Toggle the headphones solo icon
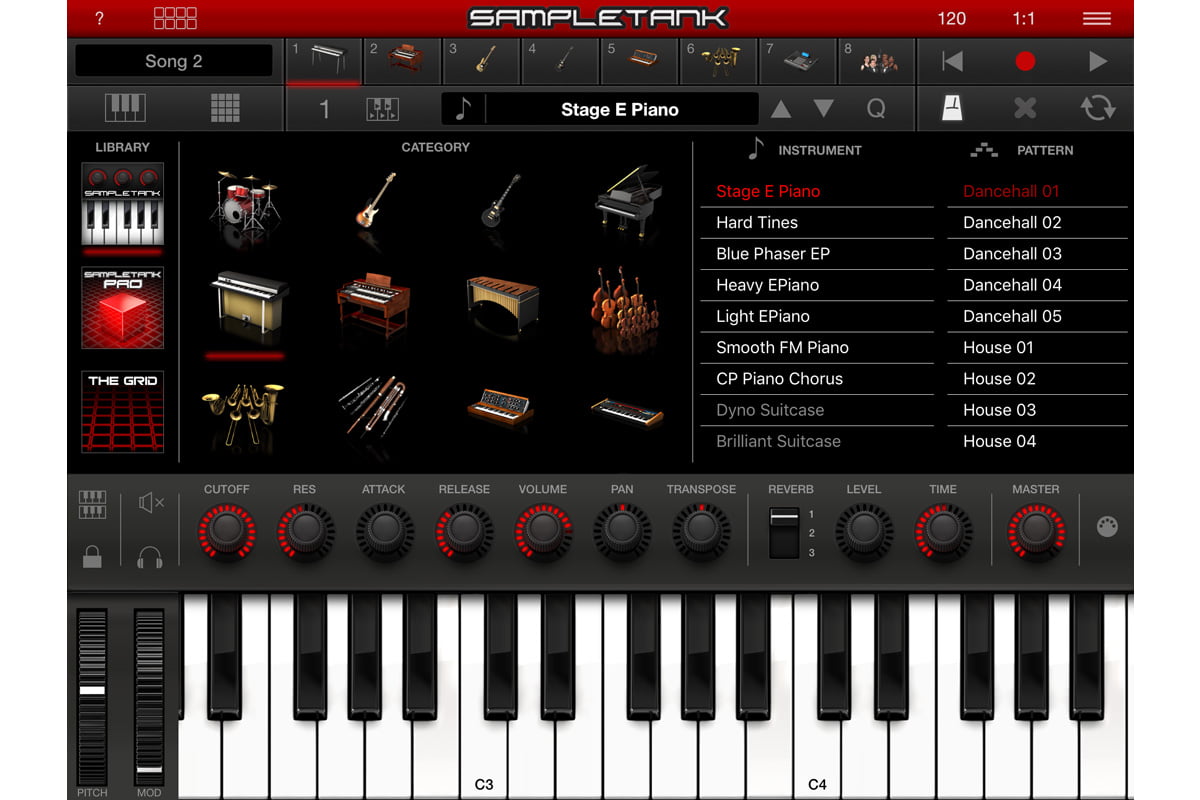 150,556
